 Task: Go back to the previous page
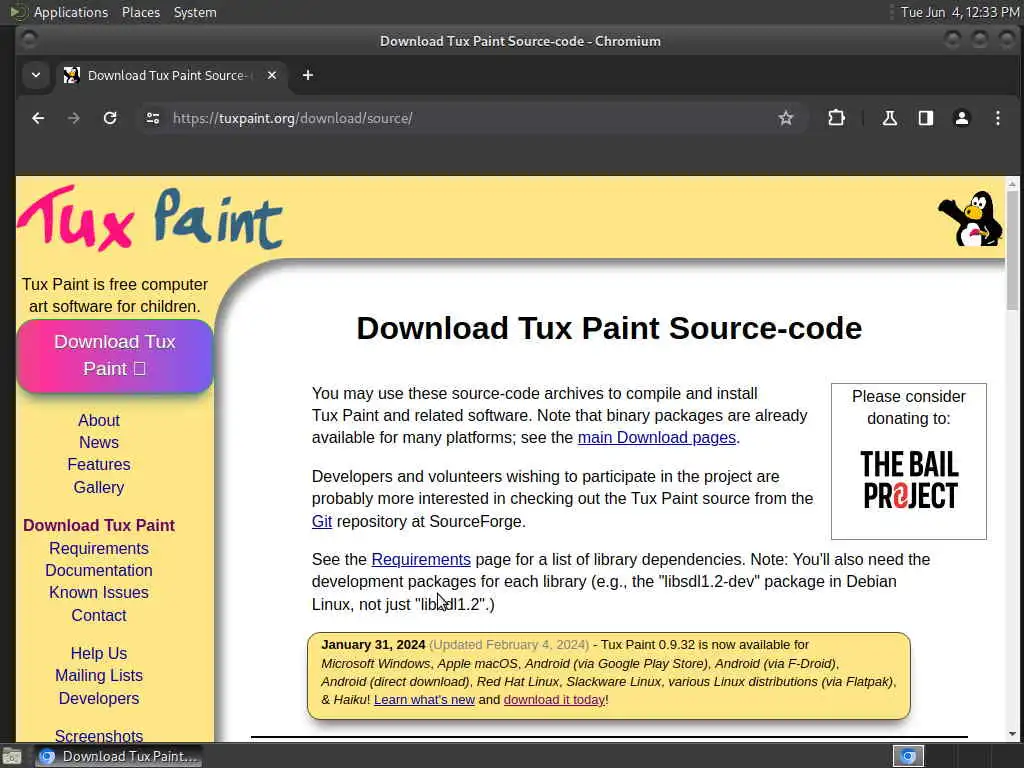(x=38, y=118)
